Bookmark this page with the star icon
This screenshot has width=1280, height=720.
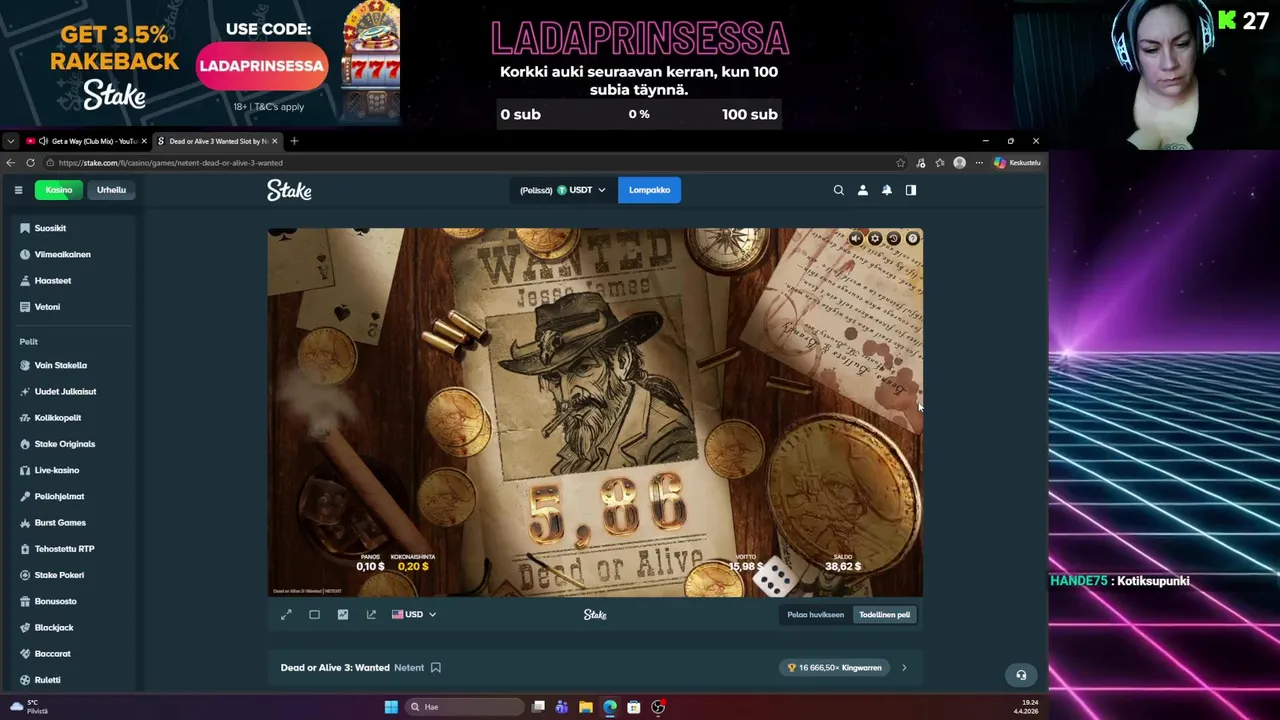pyautogui.click(x=900, y=162)
